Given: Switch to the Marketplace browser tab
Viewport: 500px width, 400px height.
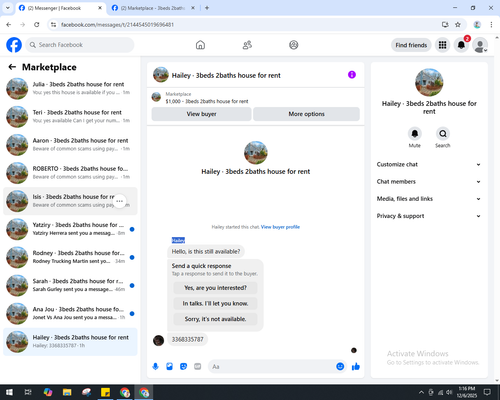Looking at the screenshot, I should coord(153,8).
